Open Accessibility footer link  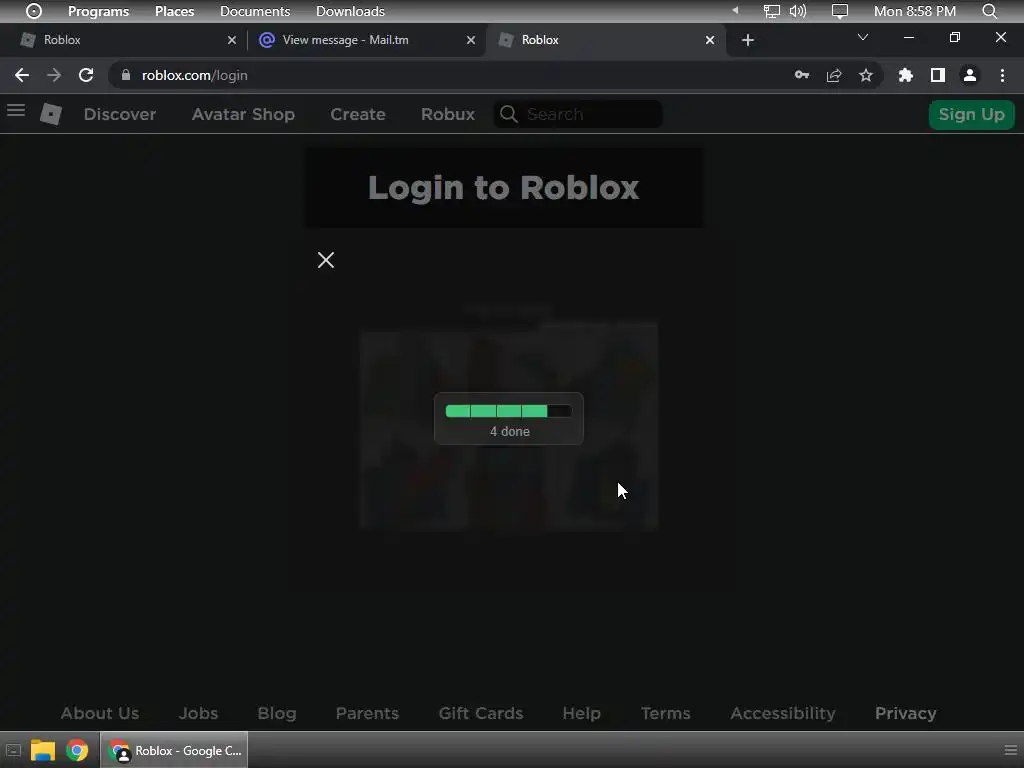[x=783, y=713]
